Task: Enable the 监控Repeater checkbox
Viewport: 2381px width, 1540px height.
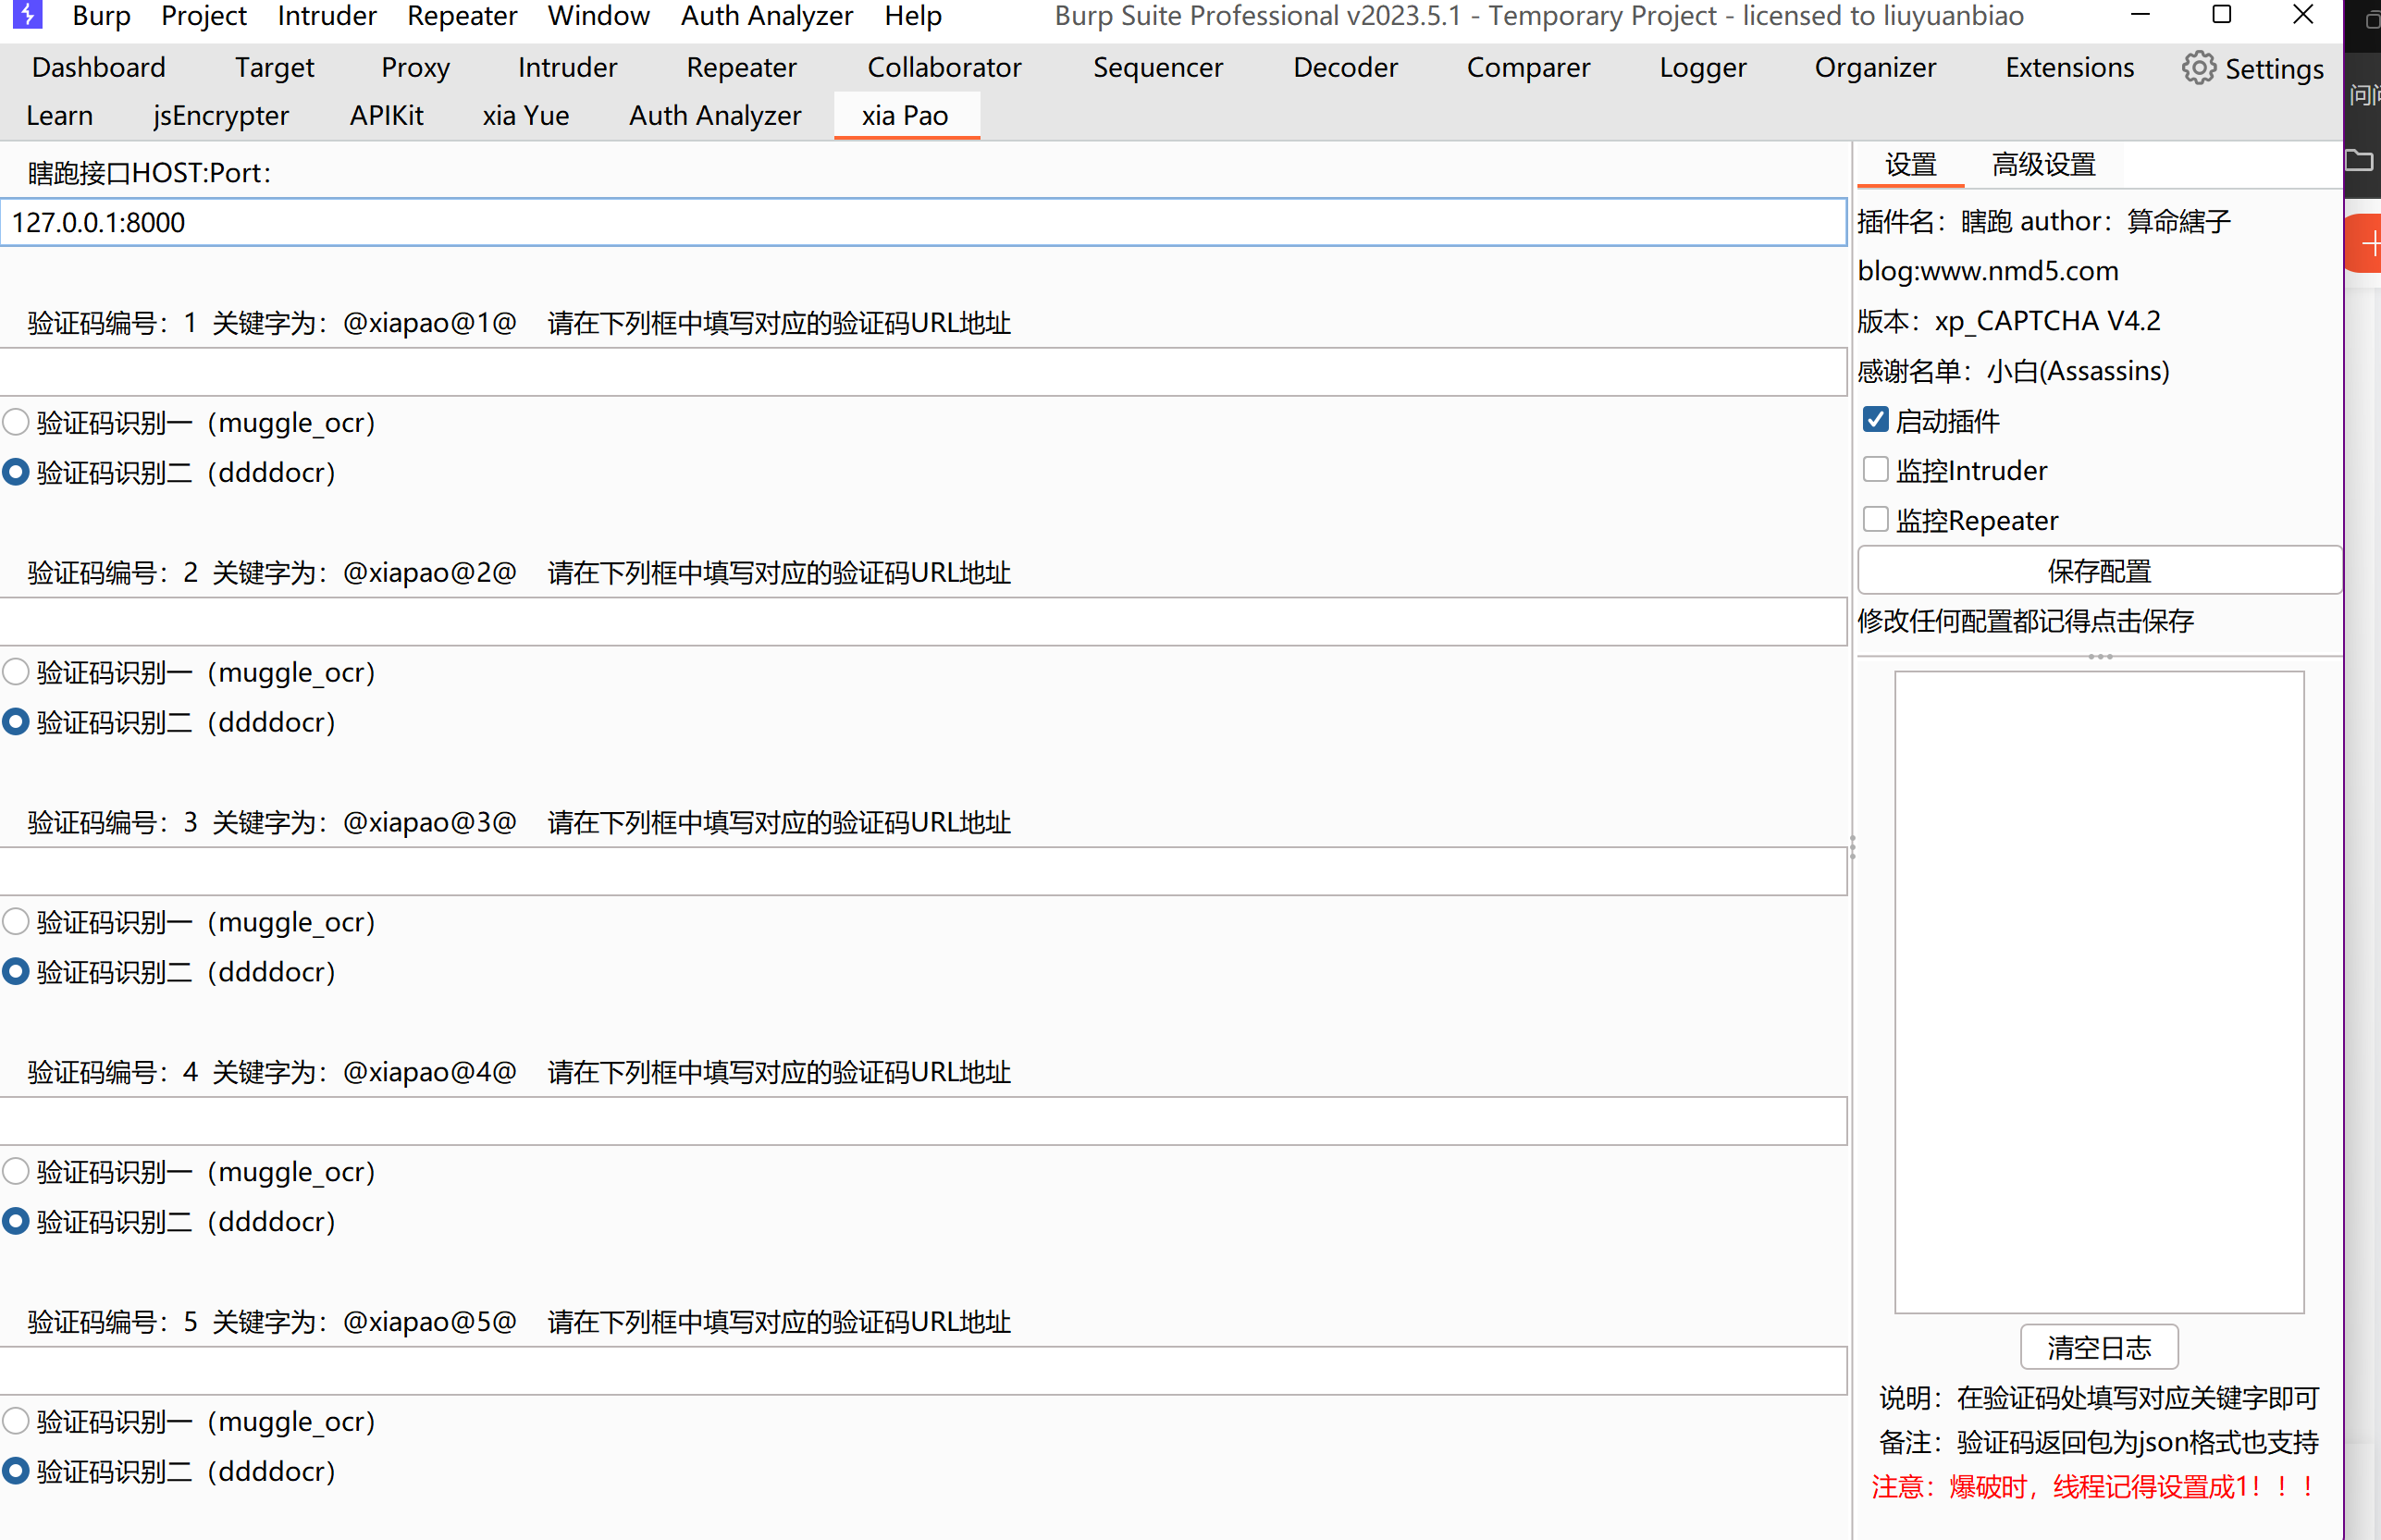Action: [1875, 520]
